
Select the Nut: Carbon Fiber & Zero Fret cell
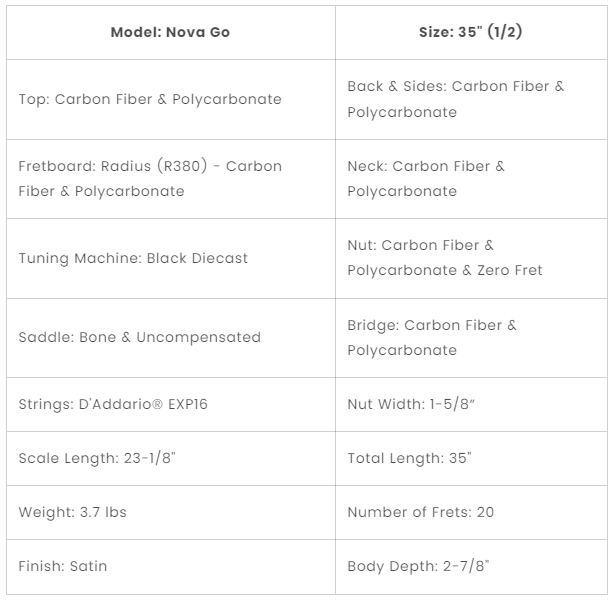[471, 259]
